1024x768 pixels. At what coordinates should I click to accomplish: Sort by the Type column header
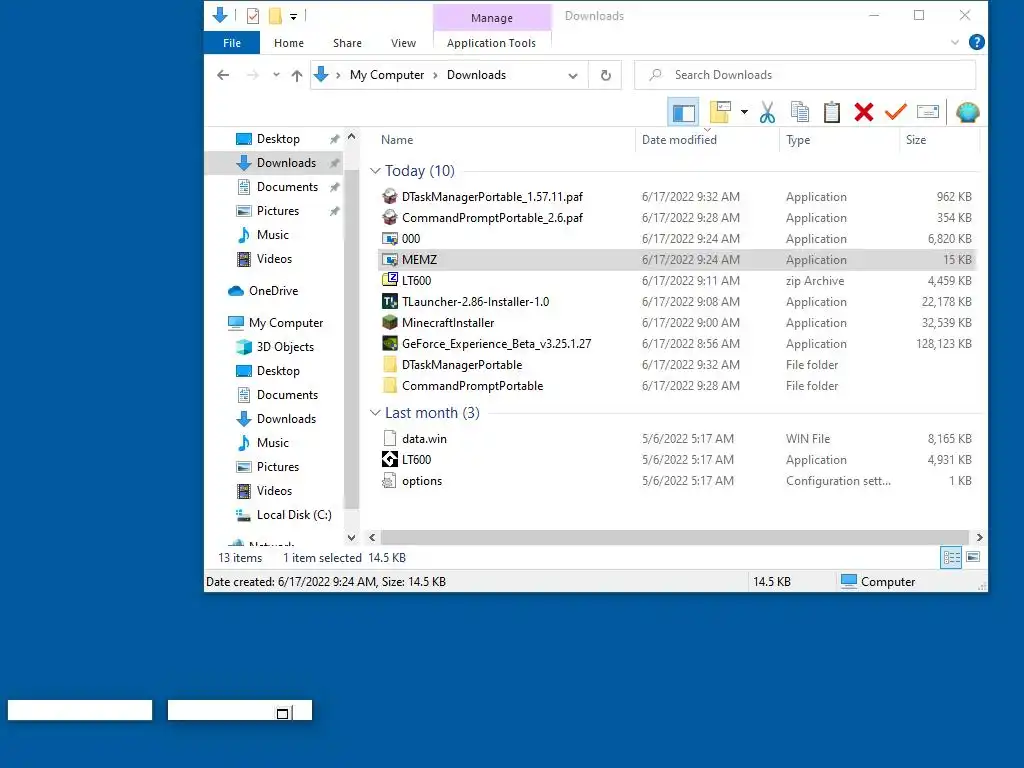point(798,140)
